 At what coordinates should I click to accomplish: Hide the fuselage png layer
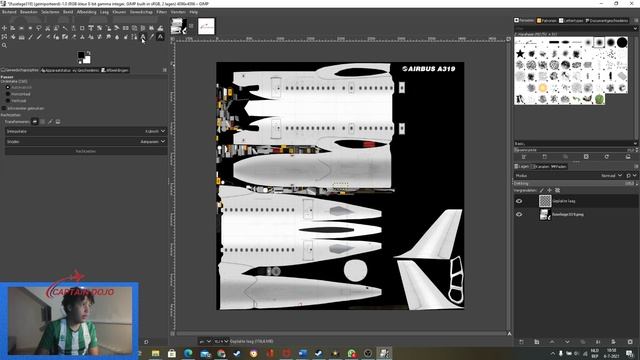(519, 214)
